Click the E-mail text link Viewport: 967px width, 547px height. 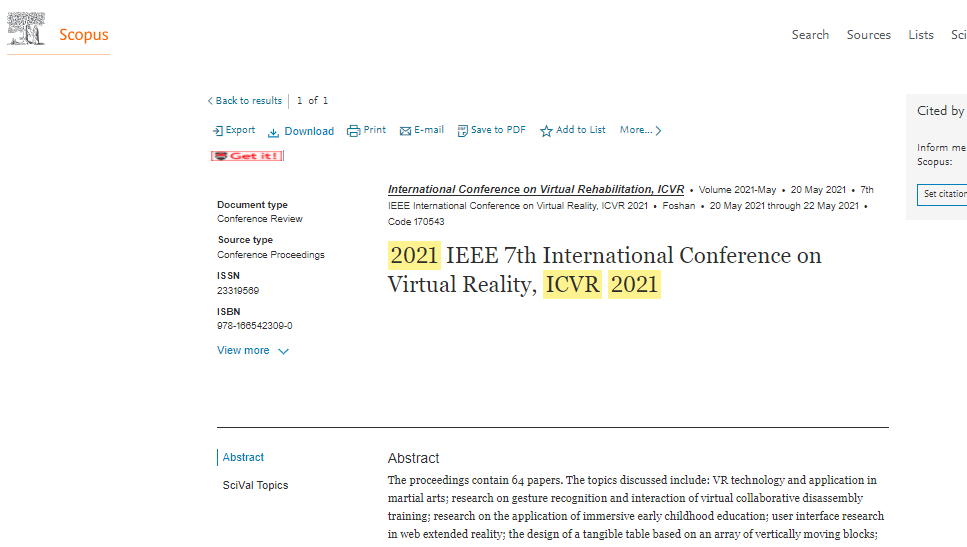click(x=429, y=130)
